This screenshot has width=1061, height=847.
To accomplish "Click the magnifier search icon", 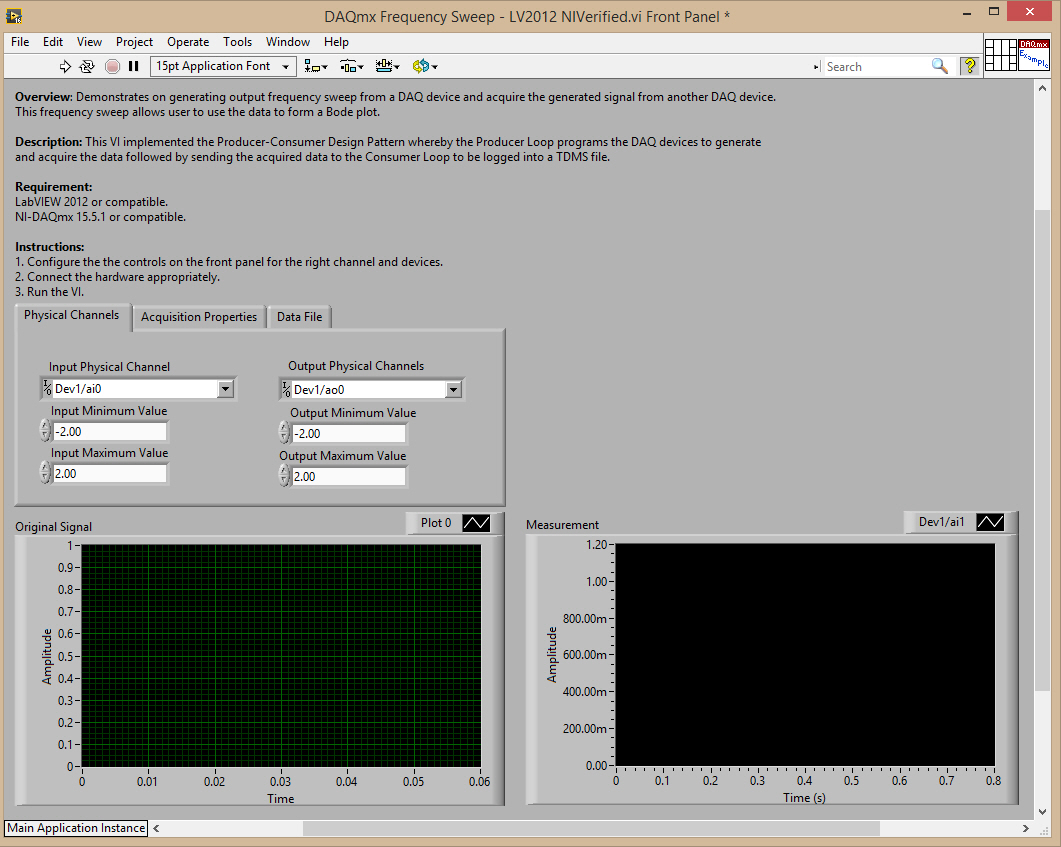I will (939, 66).
